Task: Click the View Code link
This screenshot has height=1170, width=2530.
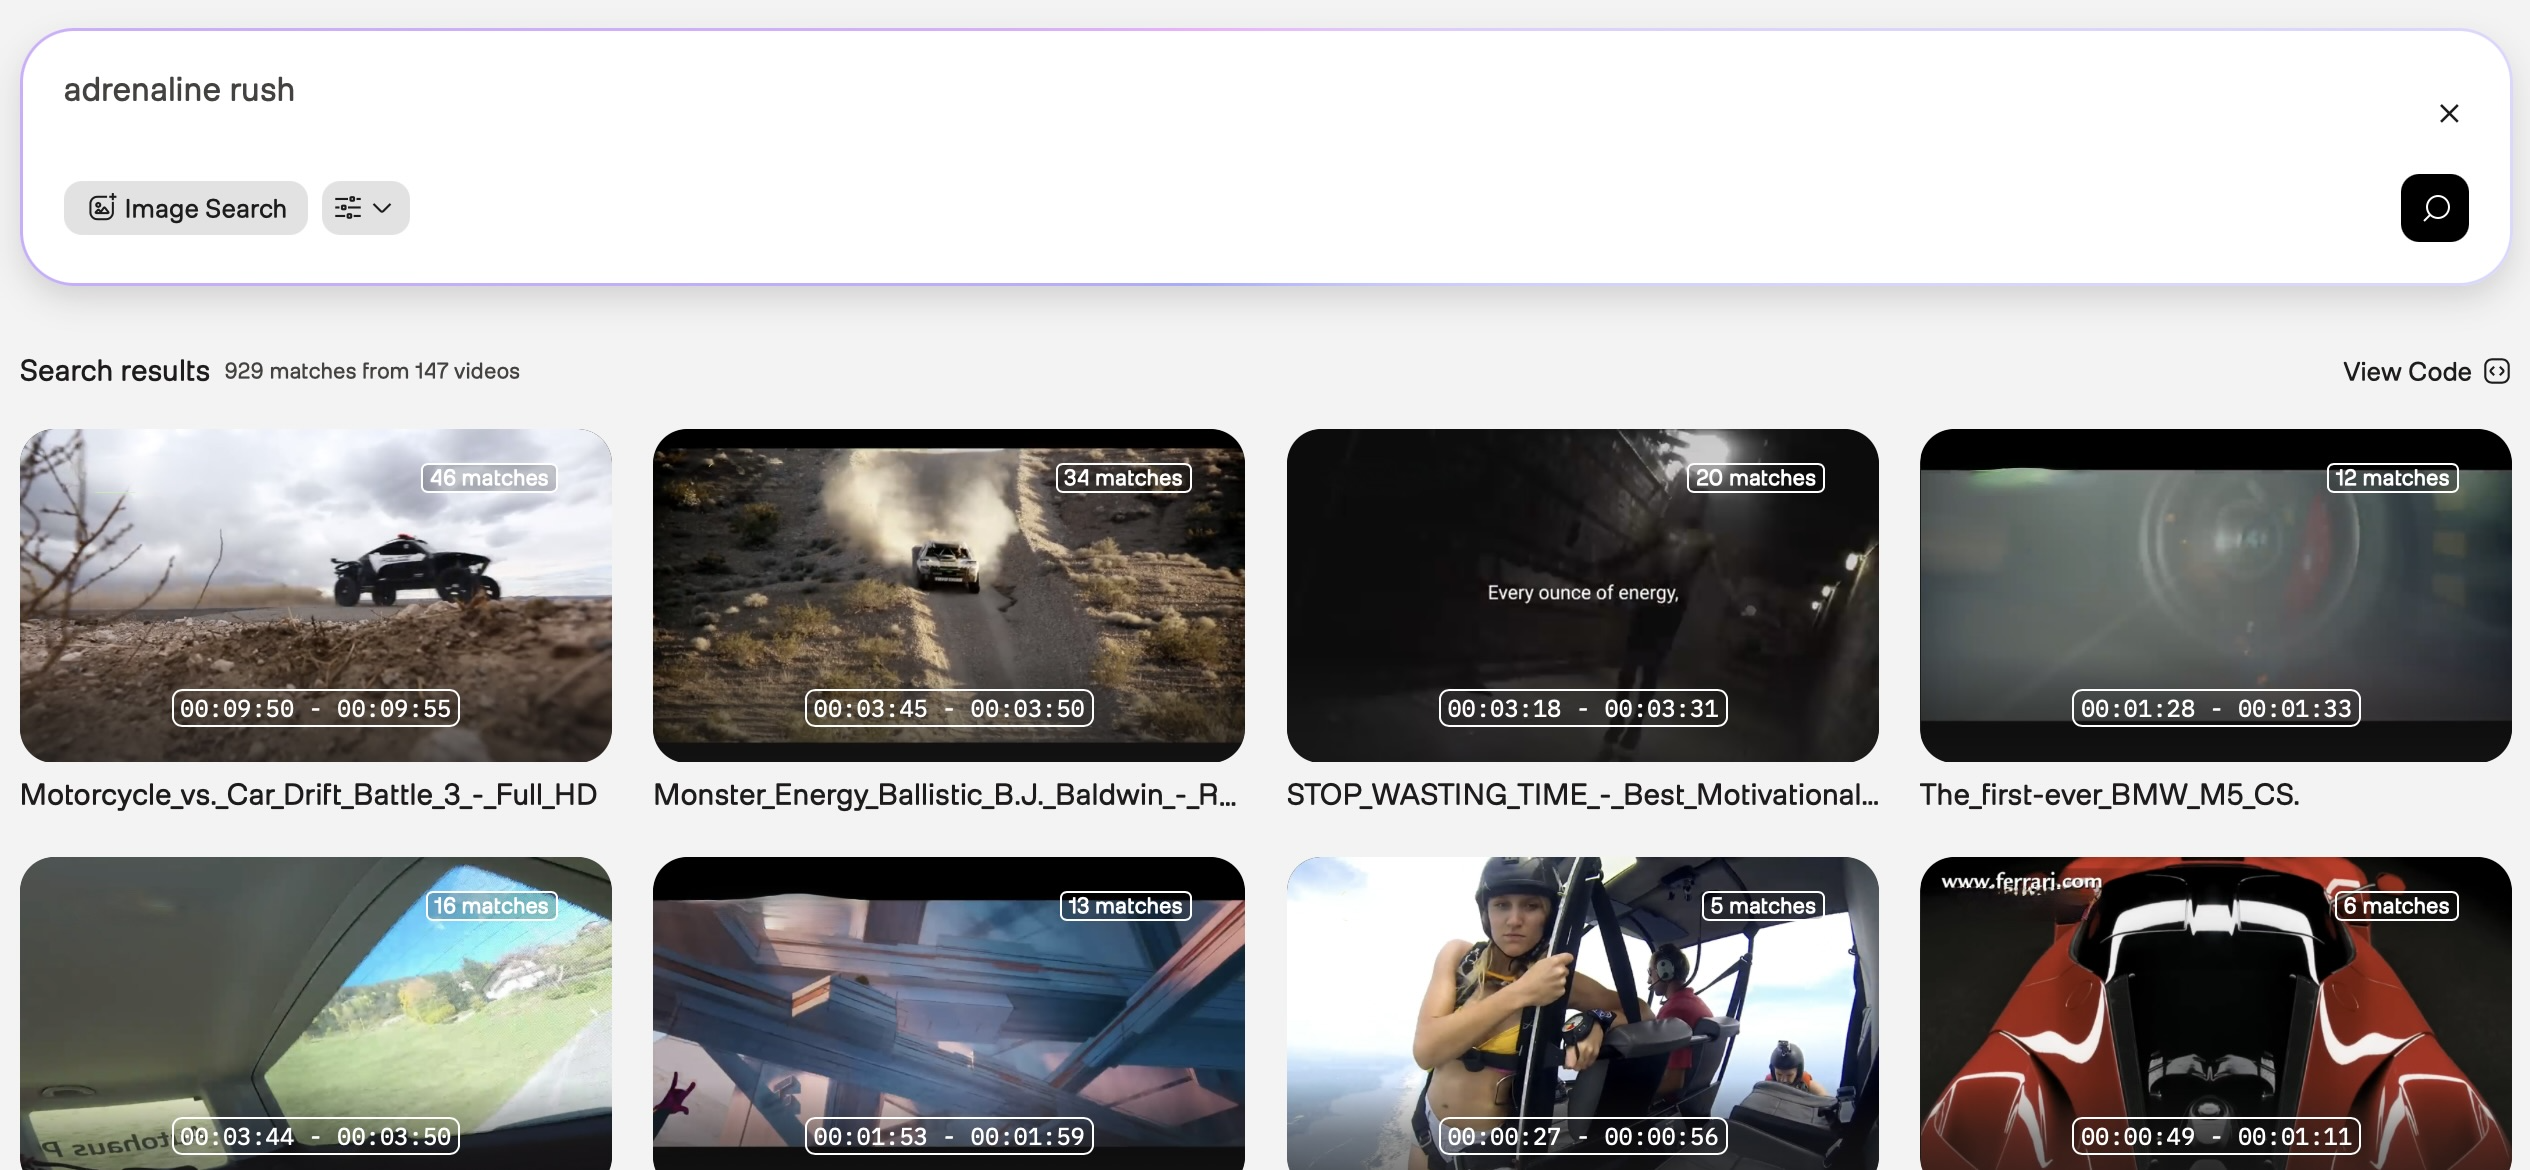Action: click(2406, 372)
